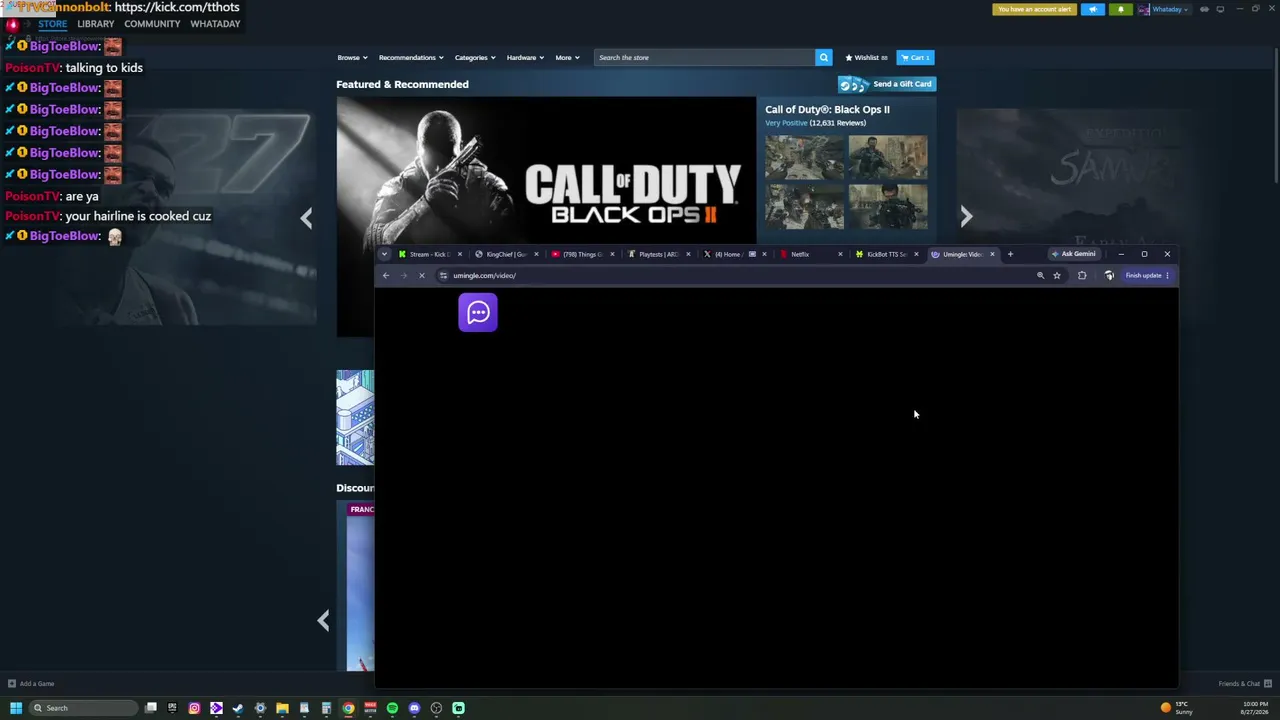This screenshot has height=720, width=1280.
Task: Open taskbar weather widget
Action: click(x=1178, y=708)
